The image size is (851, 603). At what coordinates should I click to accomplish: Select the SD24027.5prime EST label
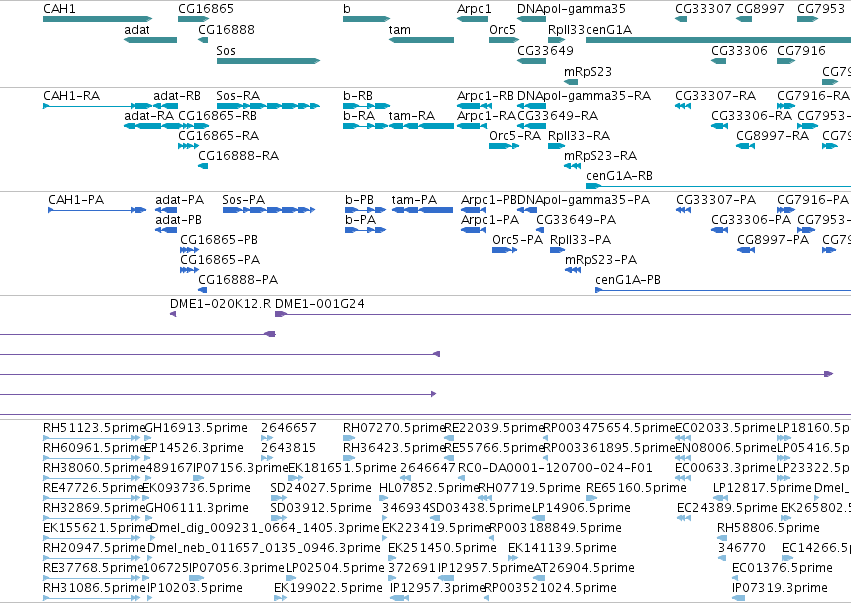coord(321,488)
